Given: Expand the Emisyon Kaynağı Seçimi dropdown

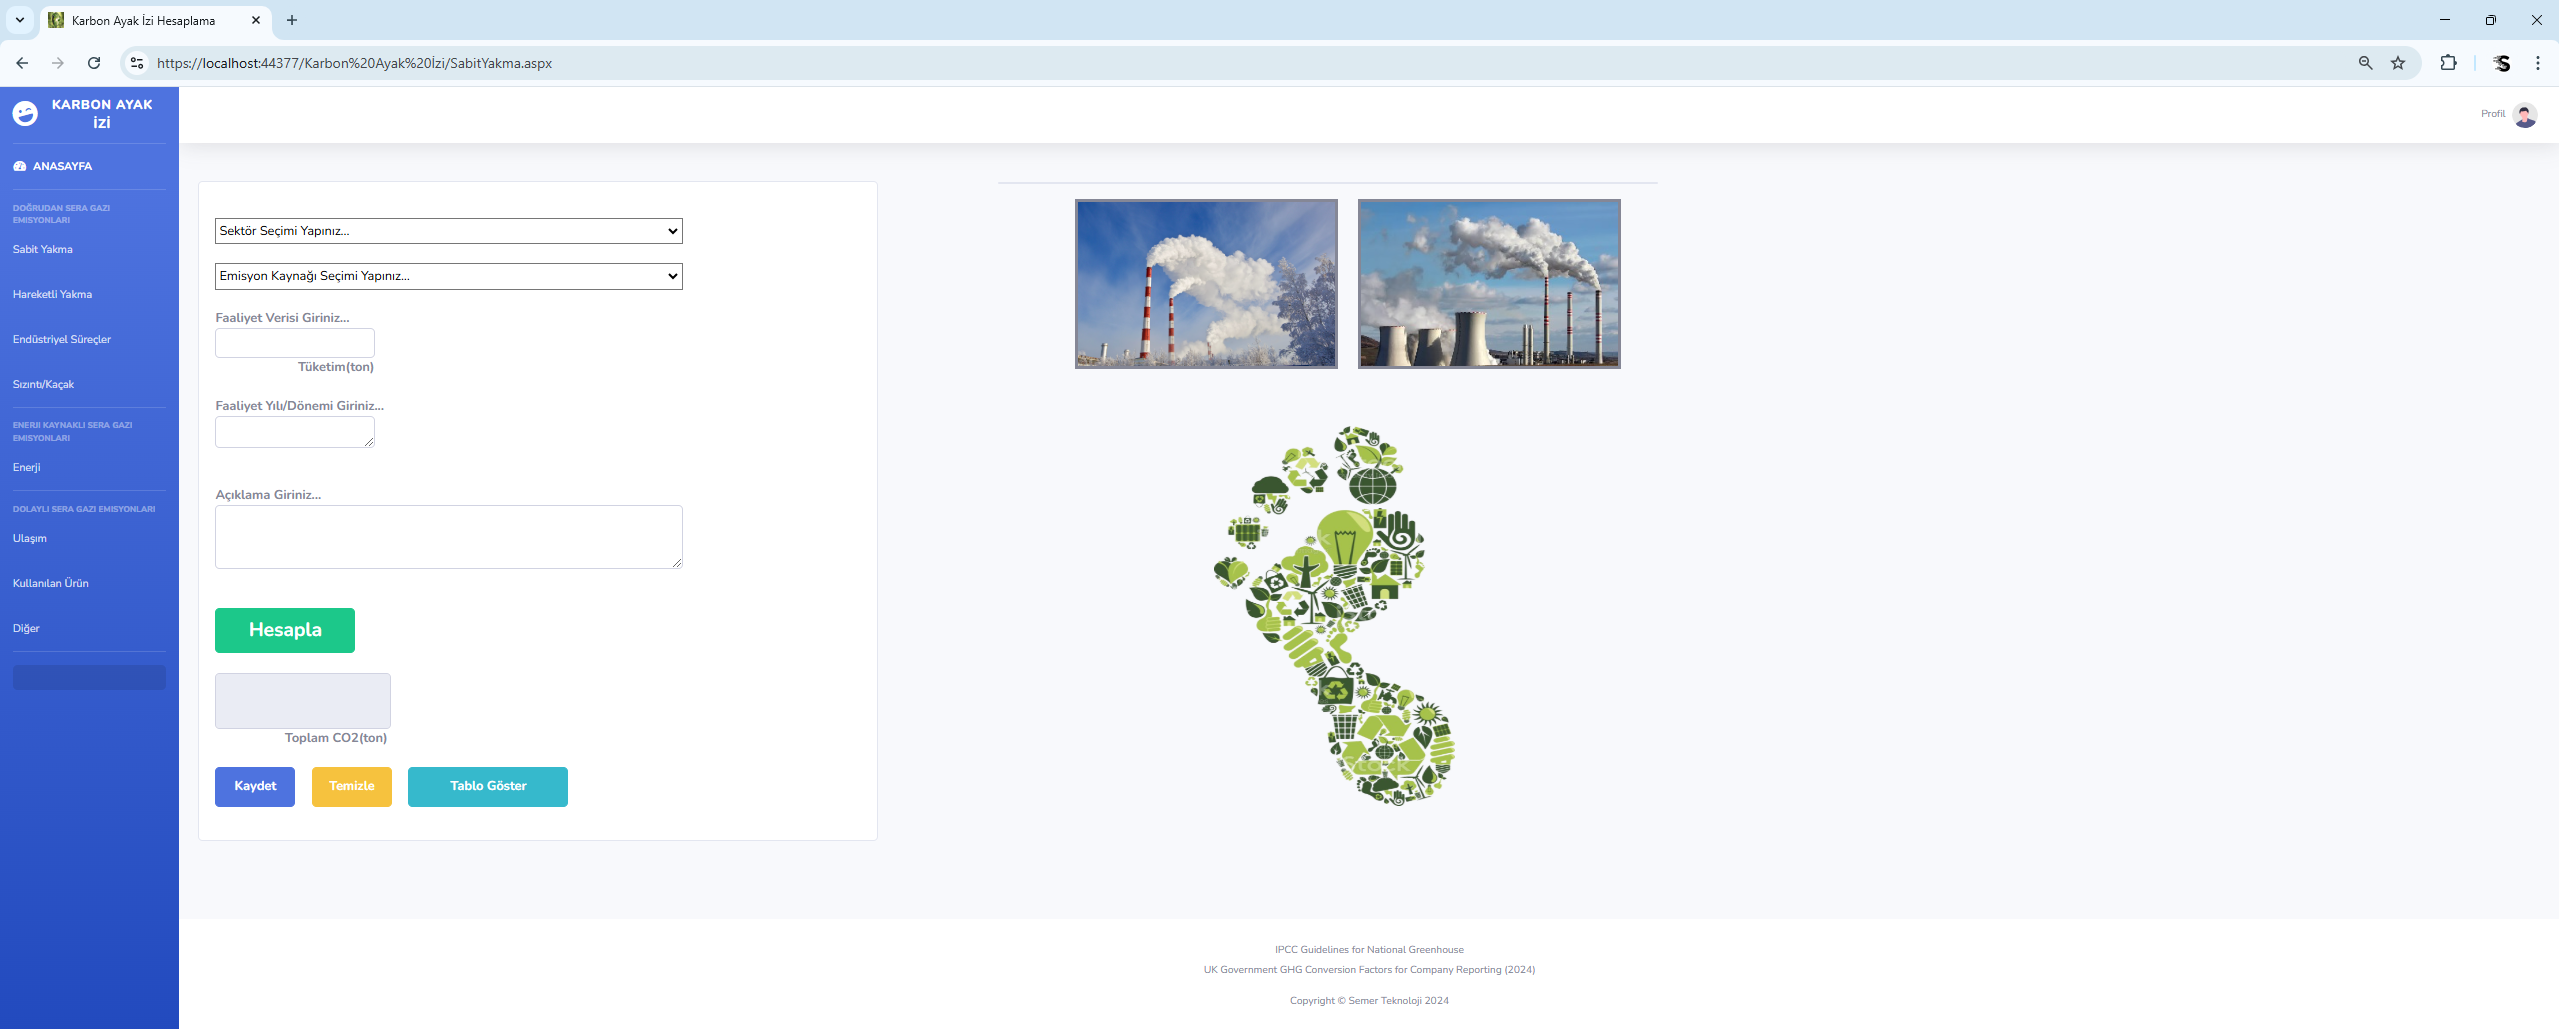Looking at the screenshot, I should point(448,276).
